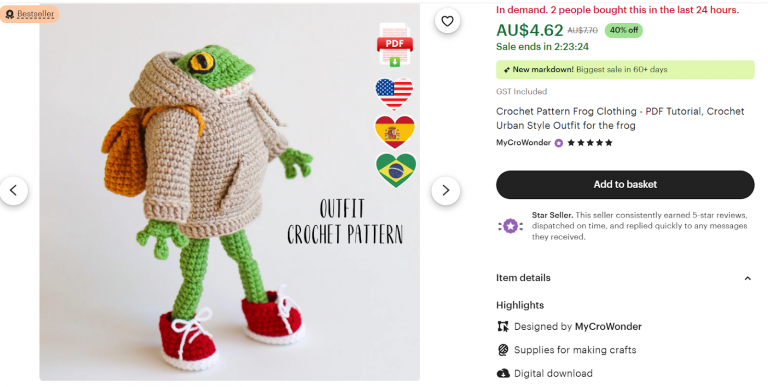Image resolution: width=768 pixels, height=387 pixels.
Task: Click the Digital download cloud icon
Action: (503, 374)
